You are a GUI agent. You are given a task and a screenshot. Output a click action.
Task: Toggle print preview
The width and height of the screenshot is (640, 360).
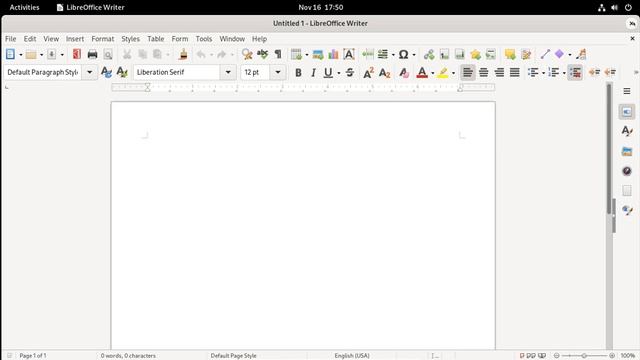click(x=108, y=54)
